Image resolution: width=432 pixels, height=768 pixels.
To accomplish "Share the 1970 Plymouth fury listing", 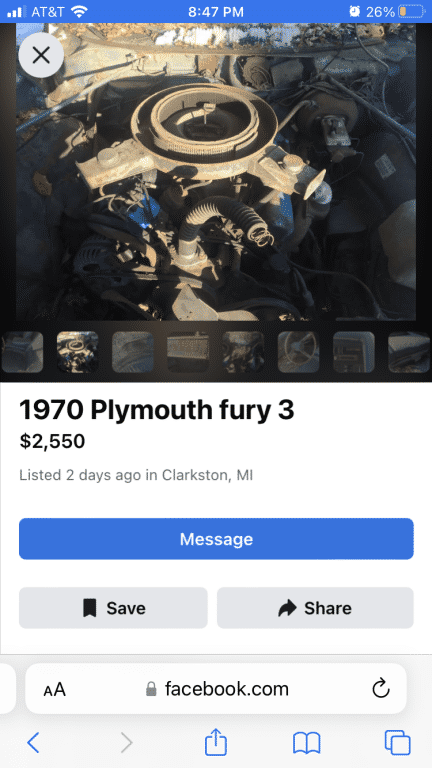I will point(315,608).
